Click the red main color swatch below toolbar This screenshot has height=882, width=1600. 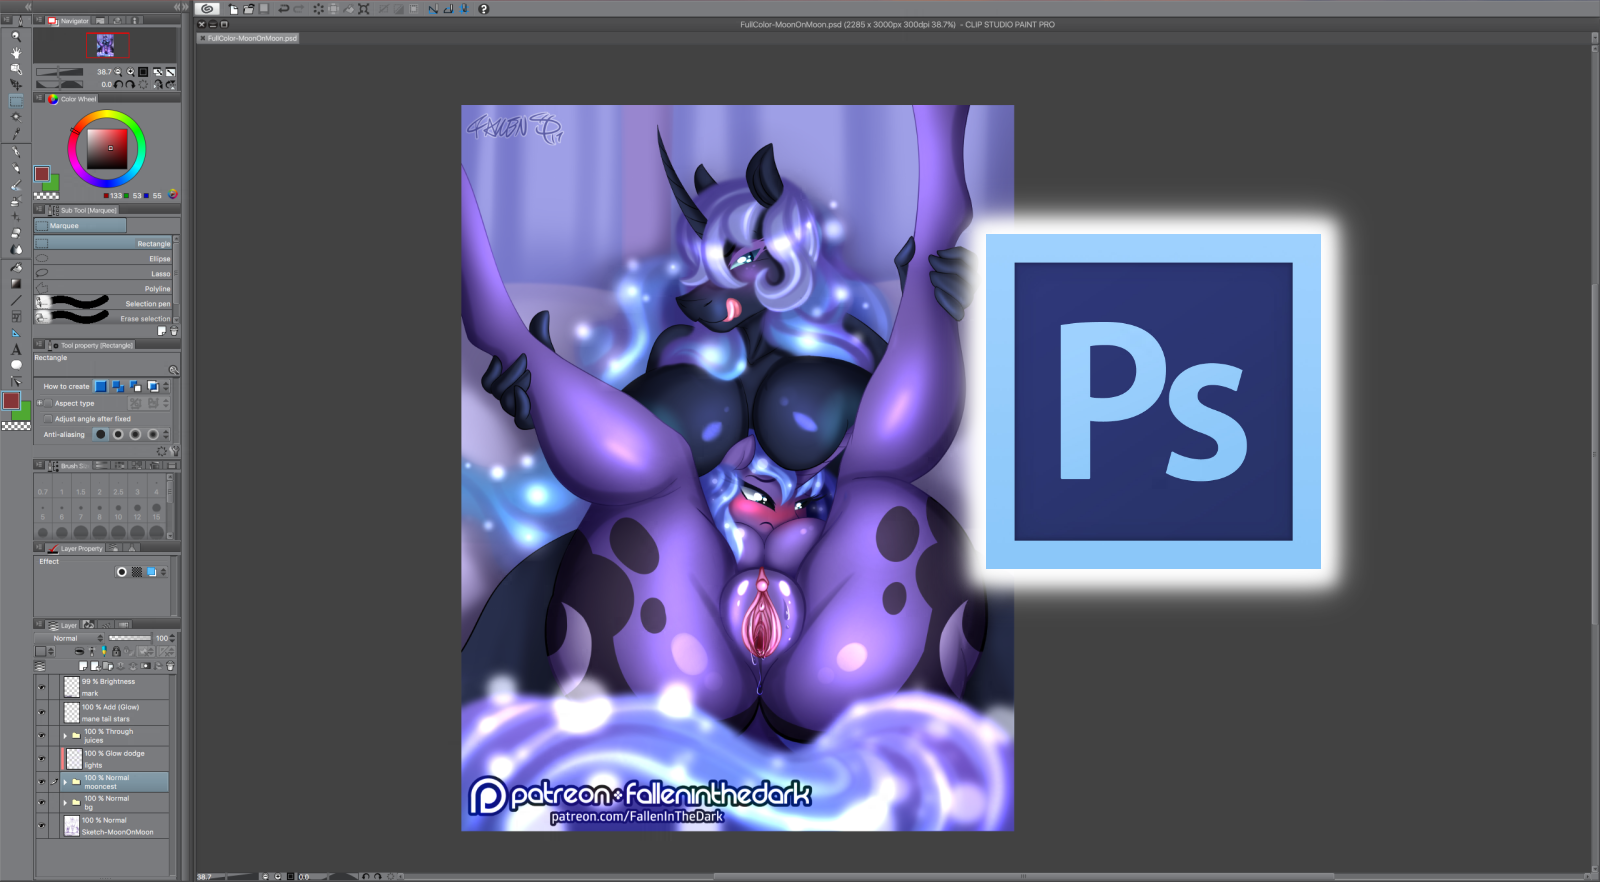pyautogui.click(x=11, y=401)
